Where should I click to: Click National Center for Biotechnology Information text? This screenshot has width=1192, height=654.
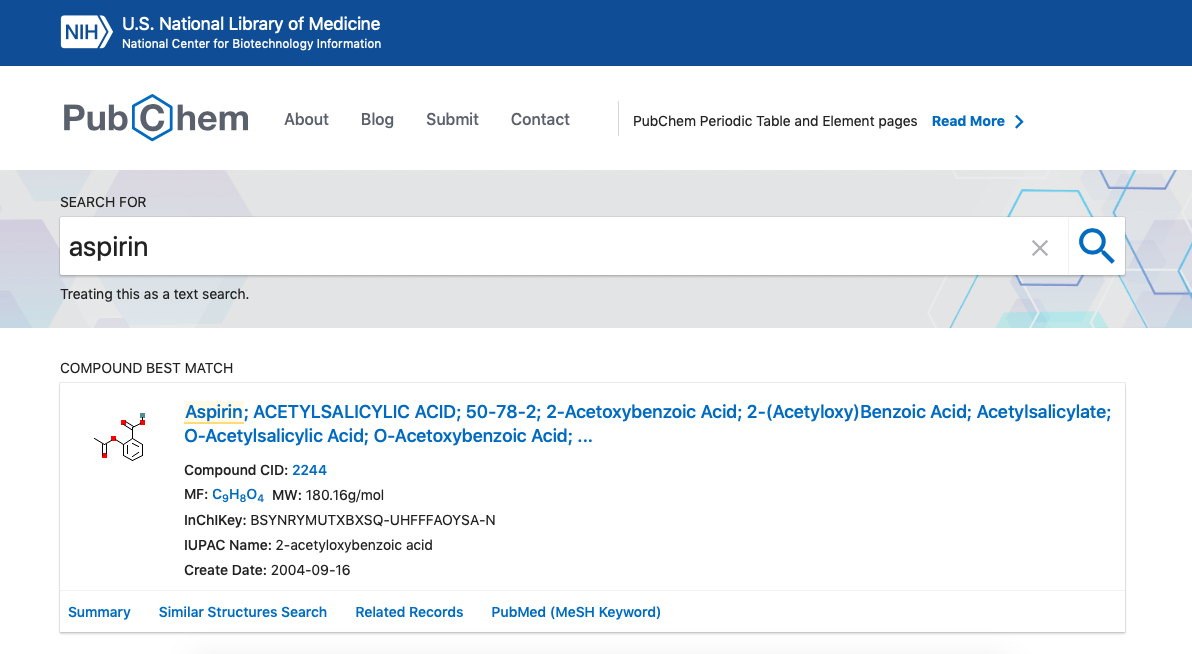(x=252, y=44)
